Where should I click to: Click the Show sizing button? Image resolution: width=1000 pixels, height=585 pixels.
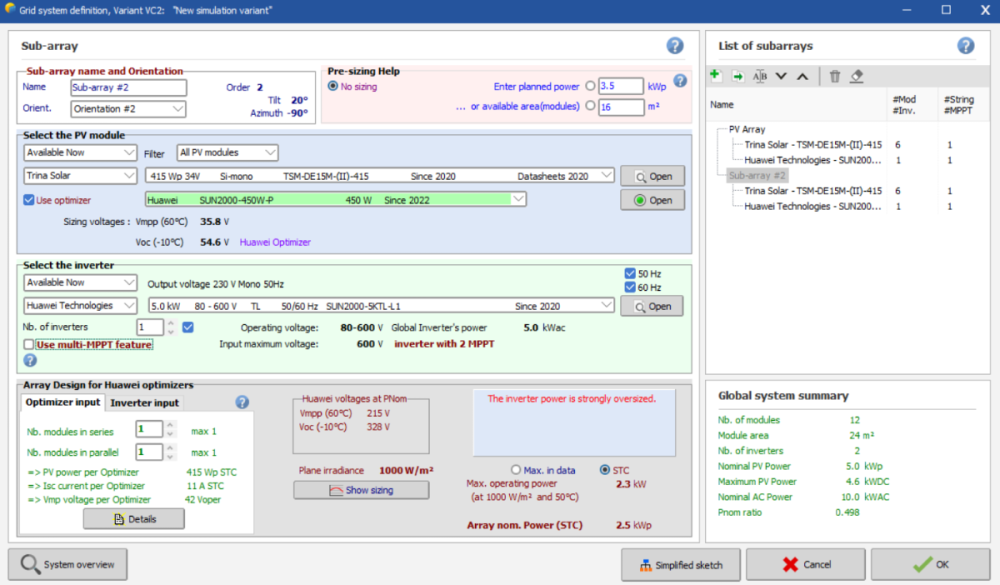point(360,490)
